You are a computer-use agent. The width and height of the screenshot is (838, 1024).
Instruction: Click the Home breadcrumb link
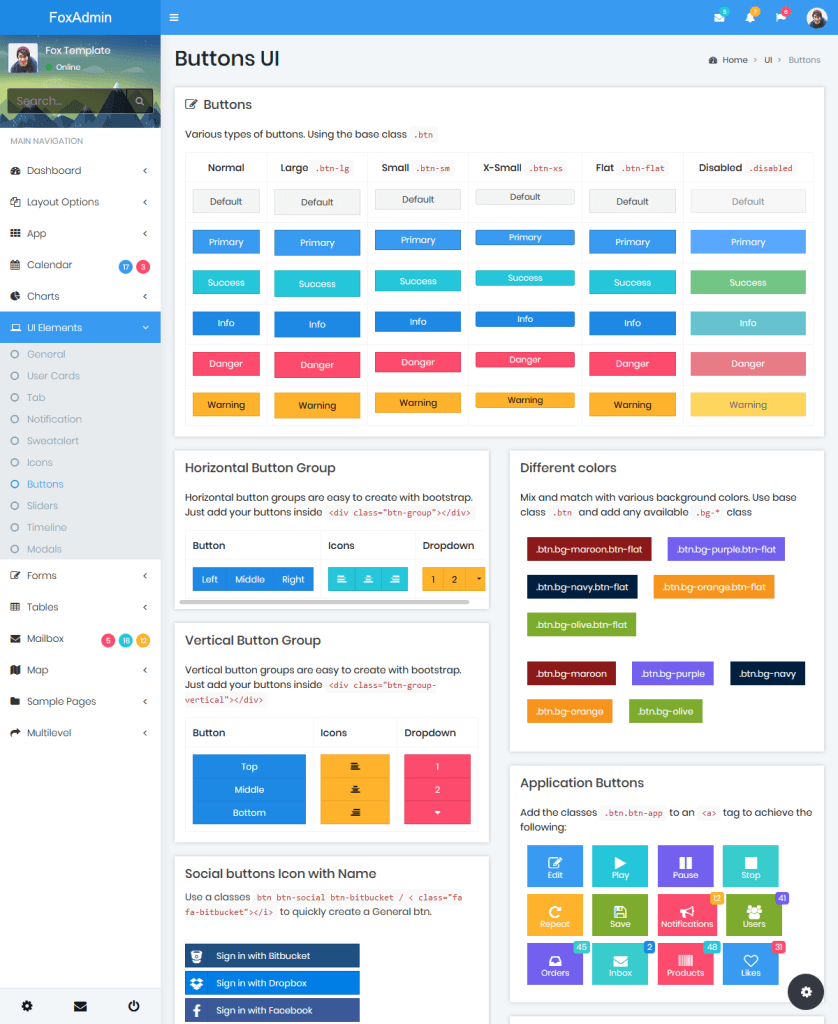pos(733,60)
